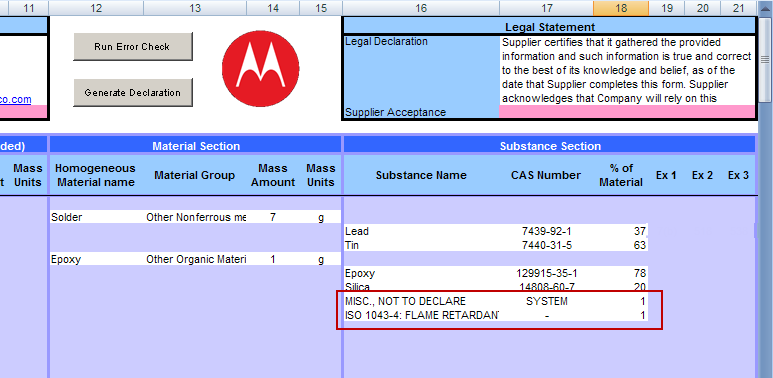Select the Silica substance cell
Image resolution: width=773 pixels, height=378 pixels.
422,287
